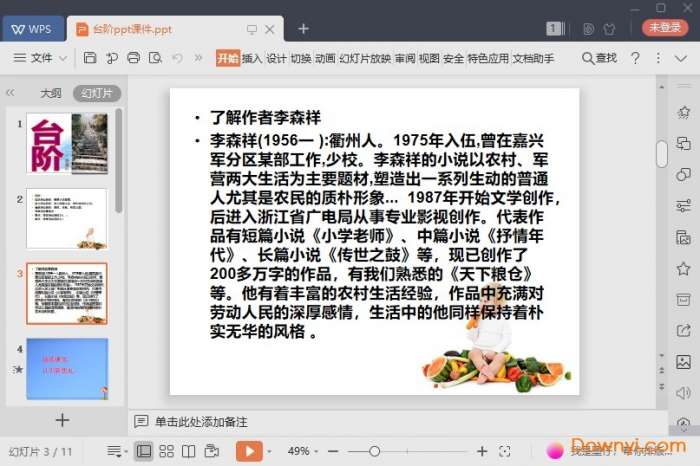
Task: Switch to Slide Sorter view icon
Action: (x=167, y=451)
